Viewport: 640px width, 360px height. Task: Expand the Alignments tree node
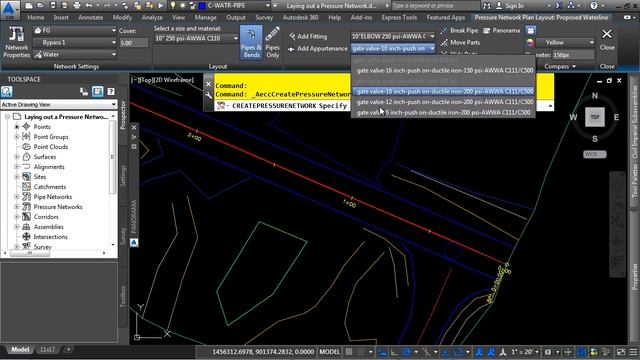pyautogui.click(x=17, y=167)
